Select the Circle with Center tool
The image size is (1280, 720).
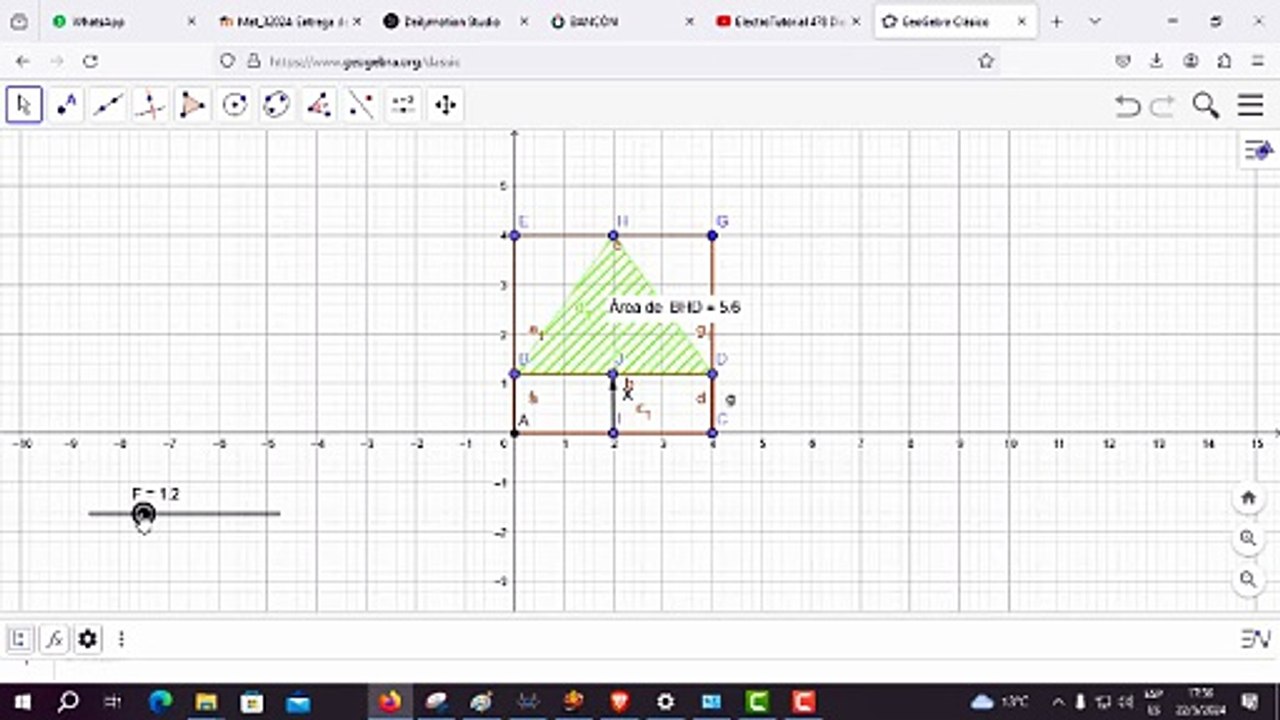235,105
